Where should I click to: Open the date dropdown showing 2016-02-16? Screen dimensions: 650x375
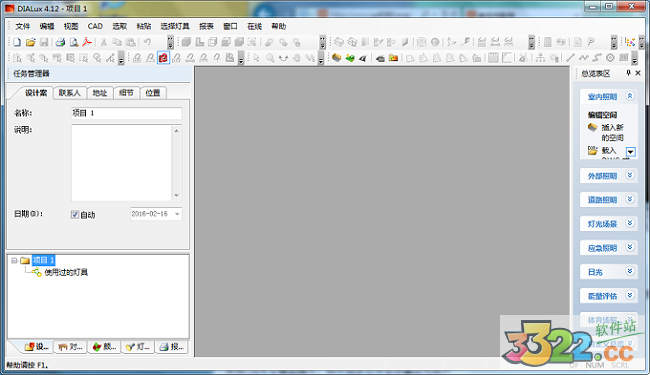point(177,214)
